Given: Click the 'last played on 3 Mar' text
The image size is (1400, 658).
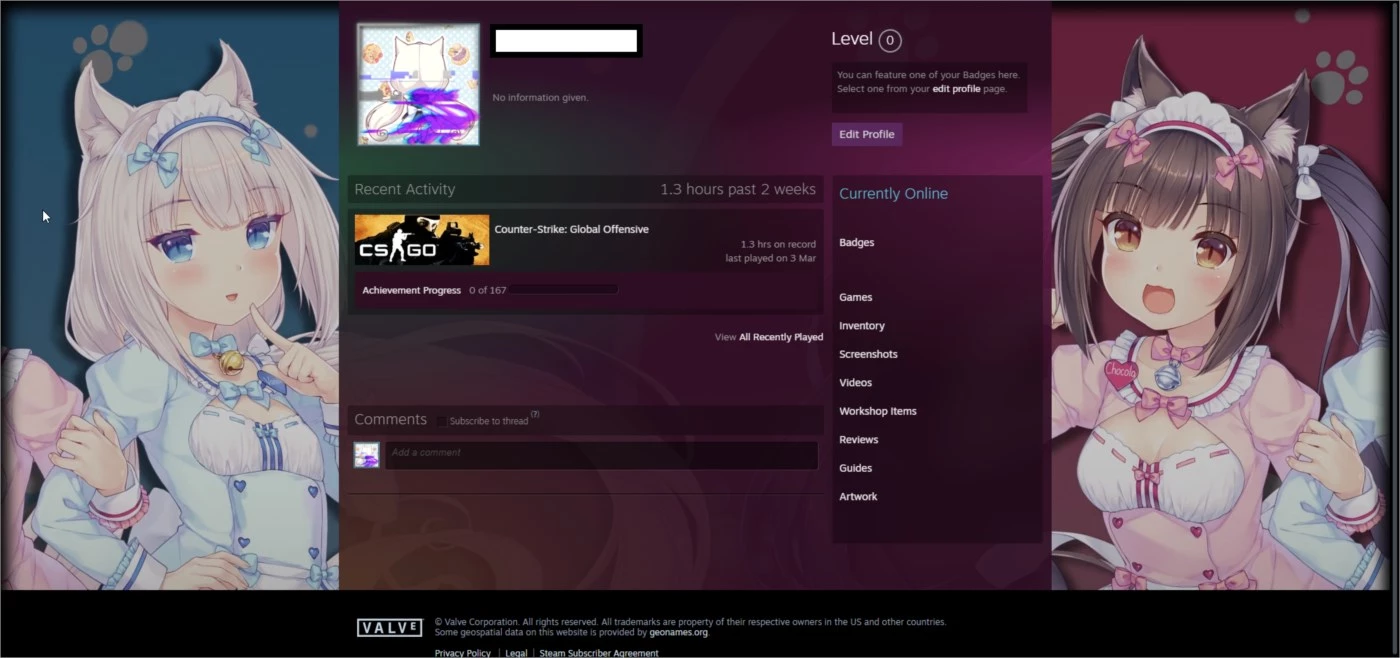Looking at the screenshot, I should (x=771, y=258).
